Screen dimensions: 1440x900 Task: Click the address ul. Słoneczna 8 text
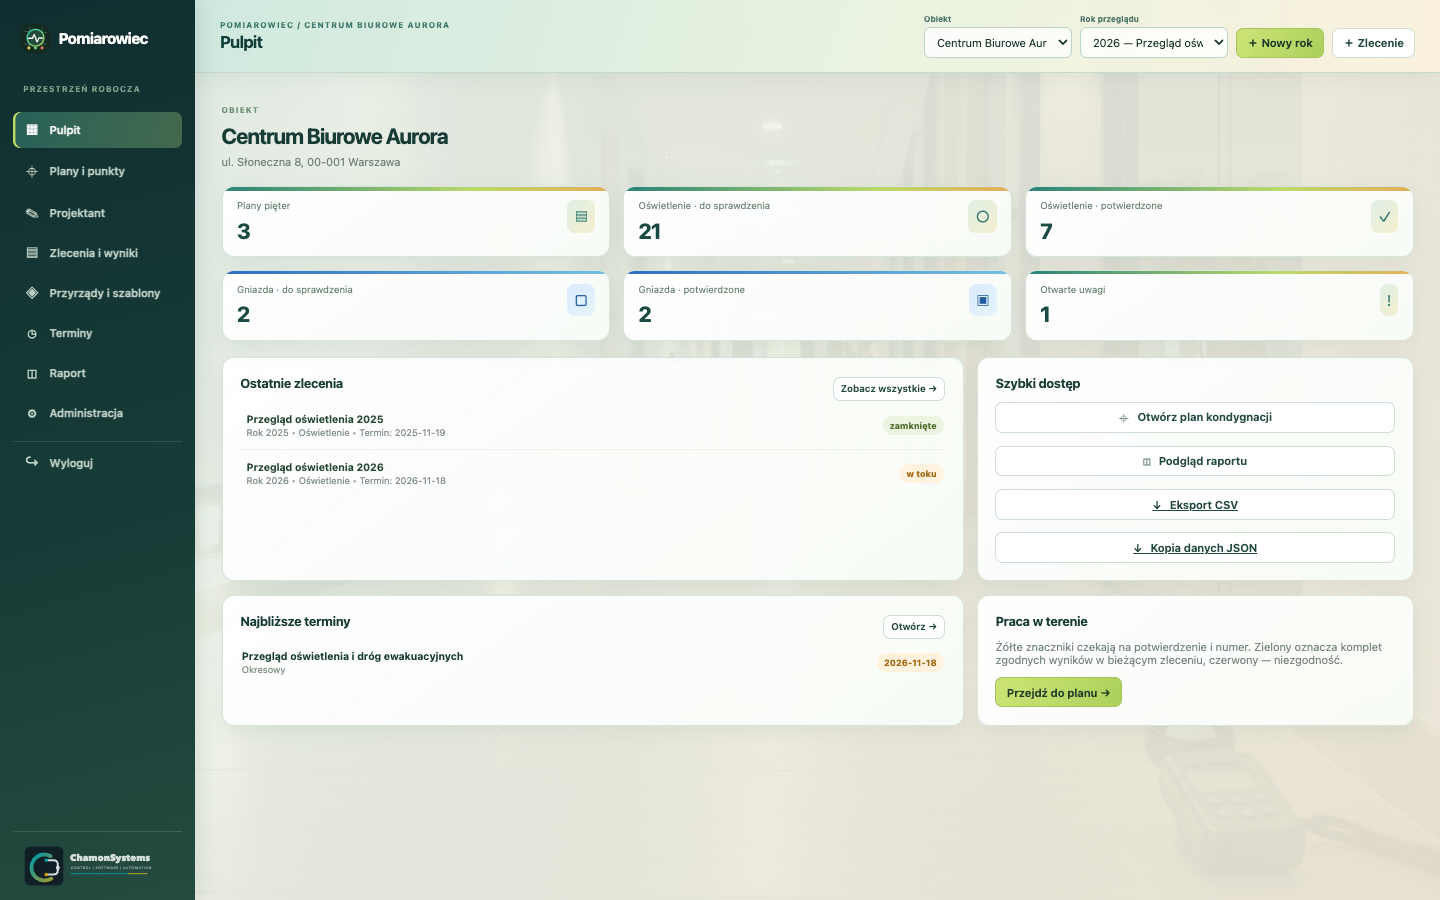coord(311,162)
